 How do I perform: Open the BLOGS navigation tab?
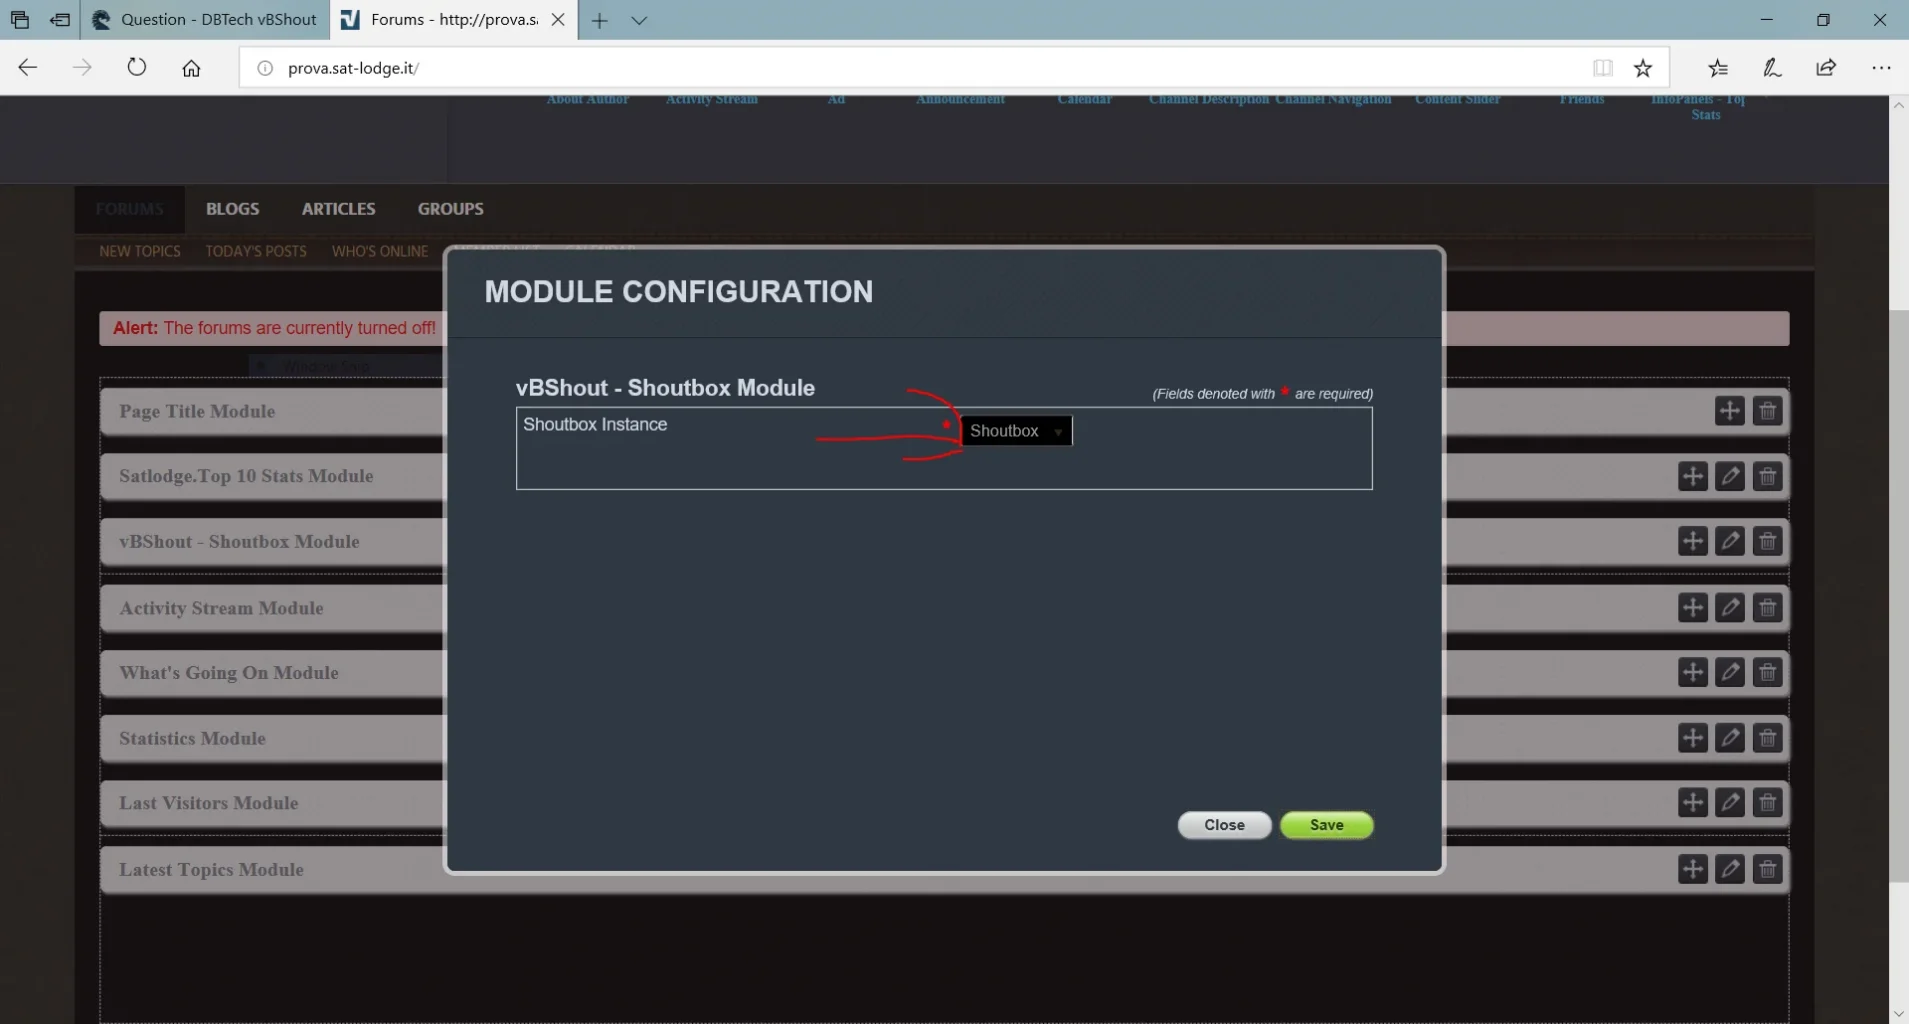click(x=232, y=209)
